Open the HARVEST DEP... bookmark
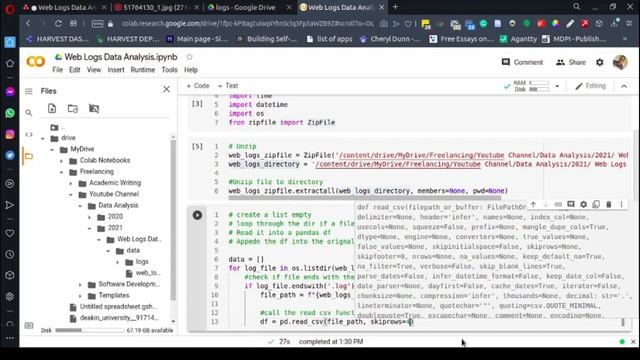 (x=128, y=39)
